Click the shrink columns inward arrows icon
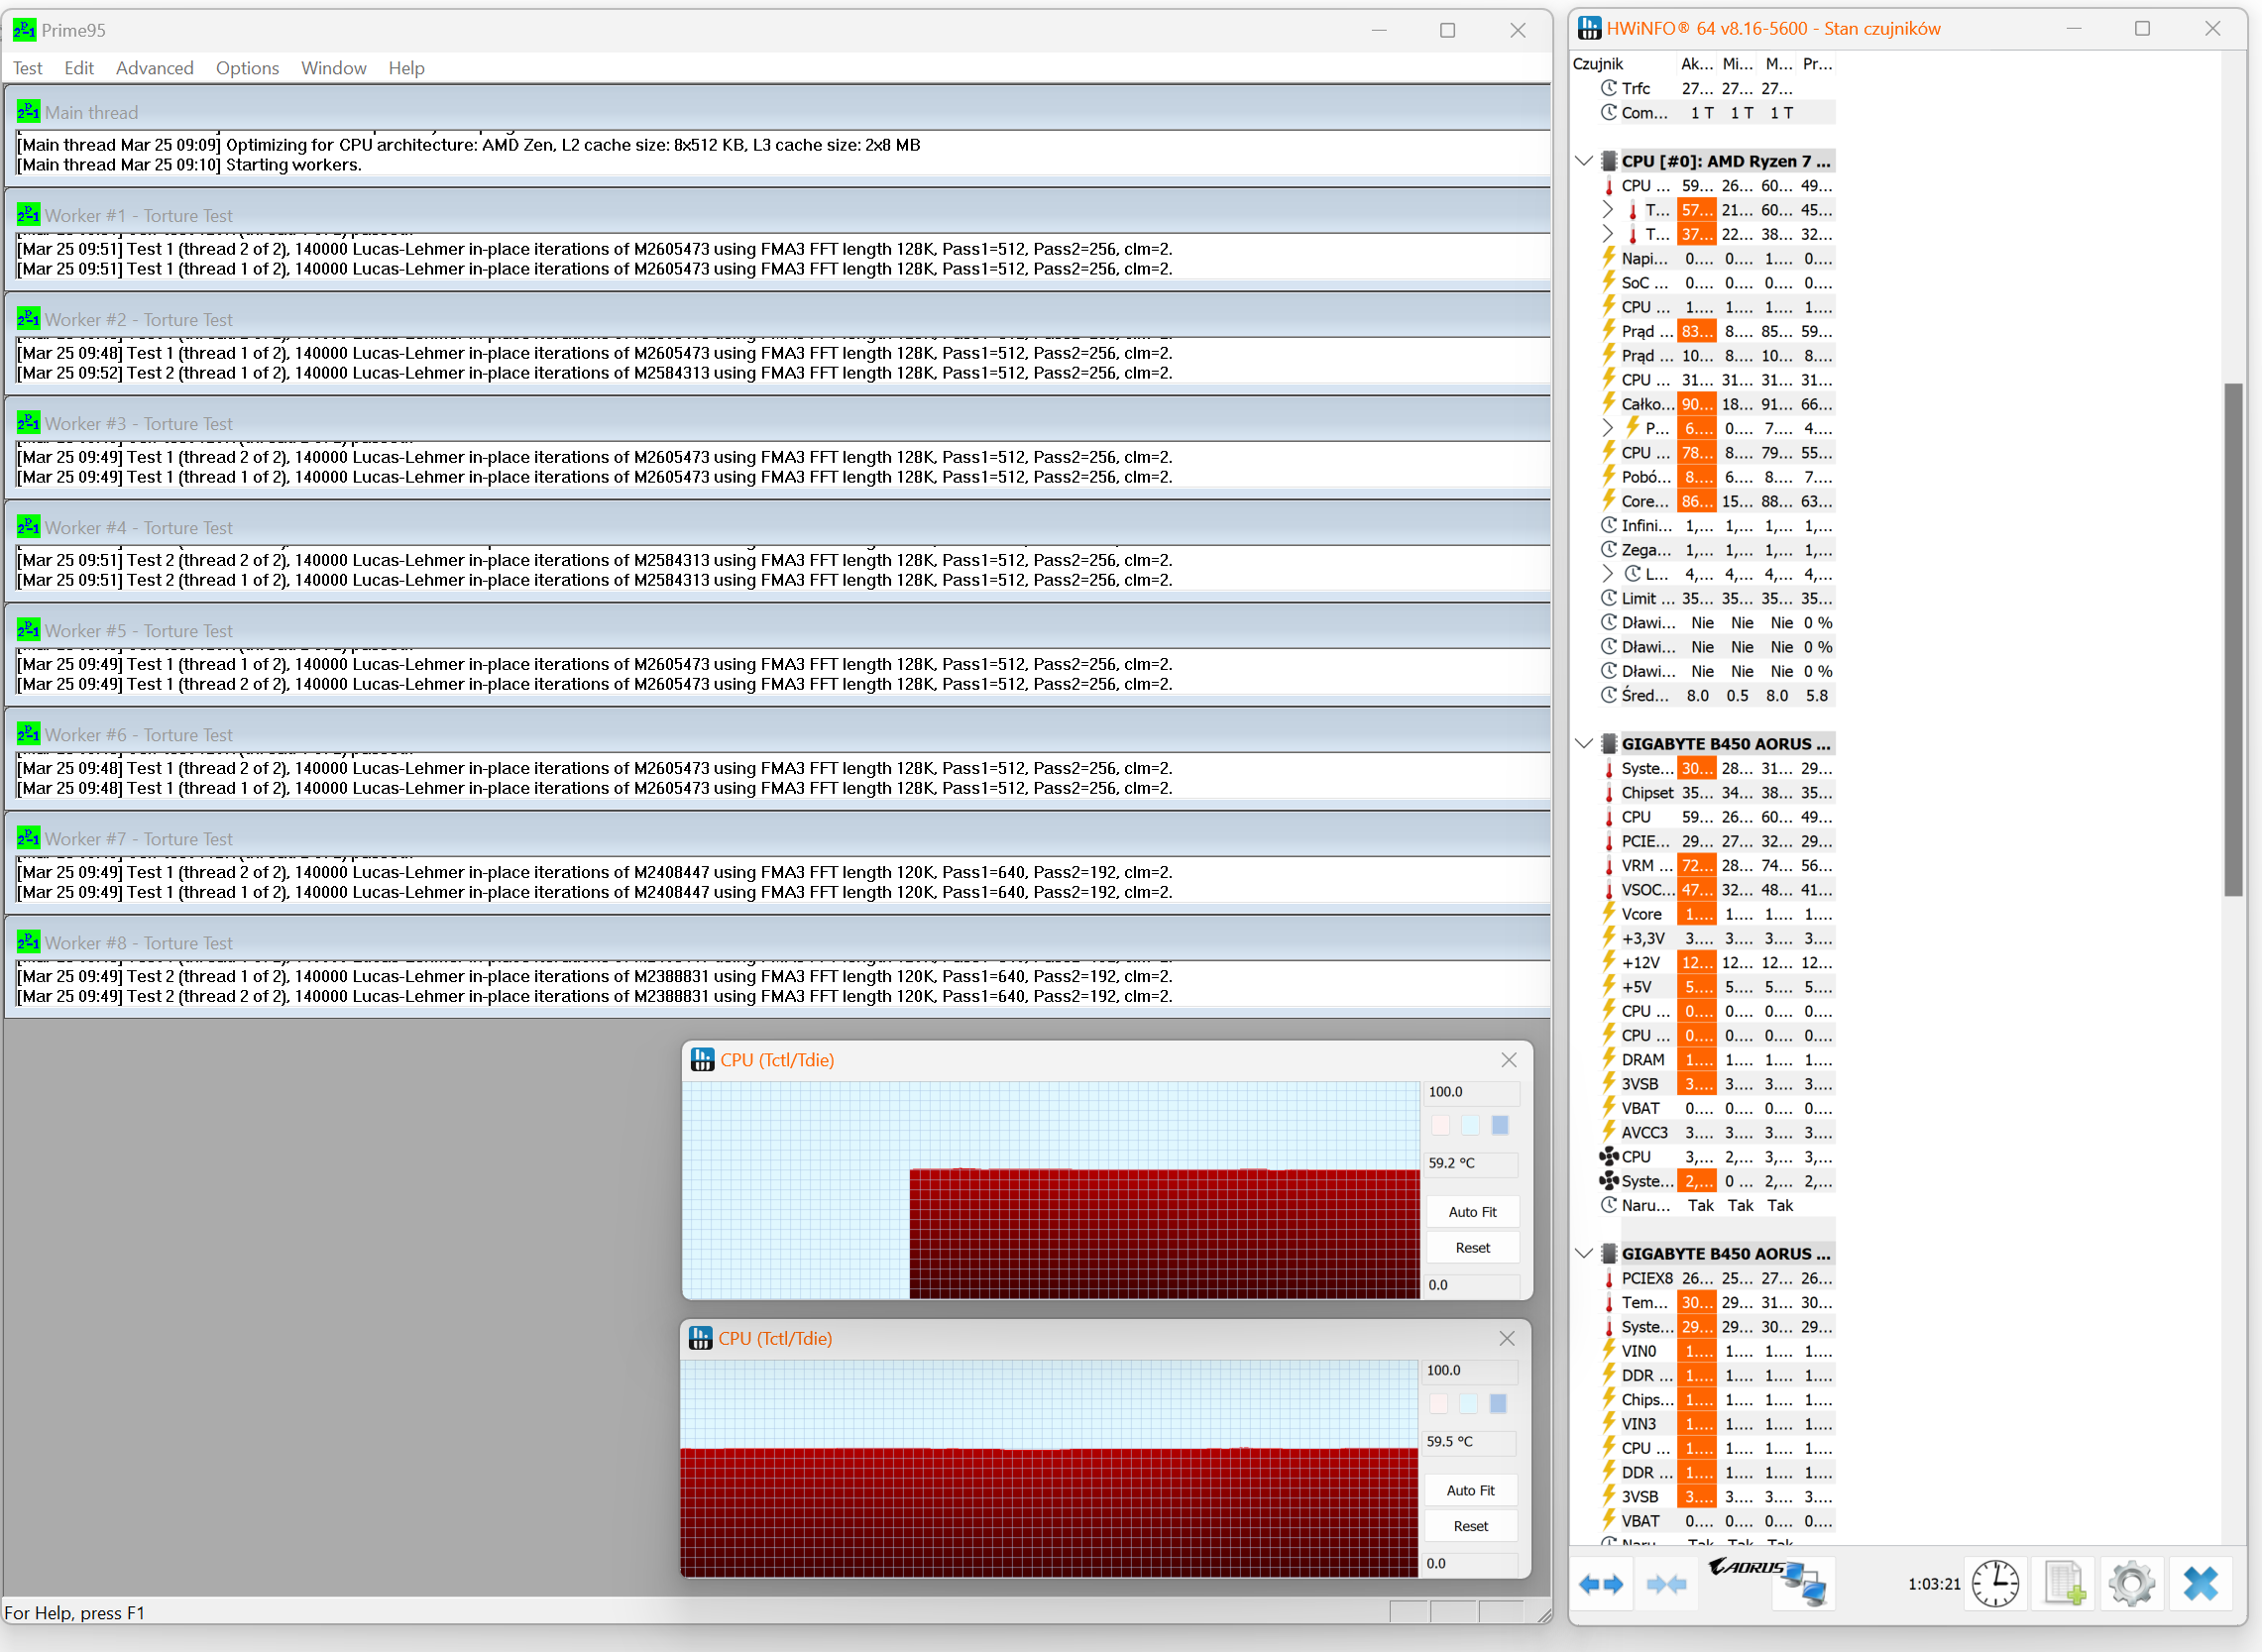Screen dimensions: 2262x1652 (x=1666, y=1584)
